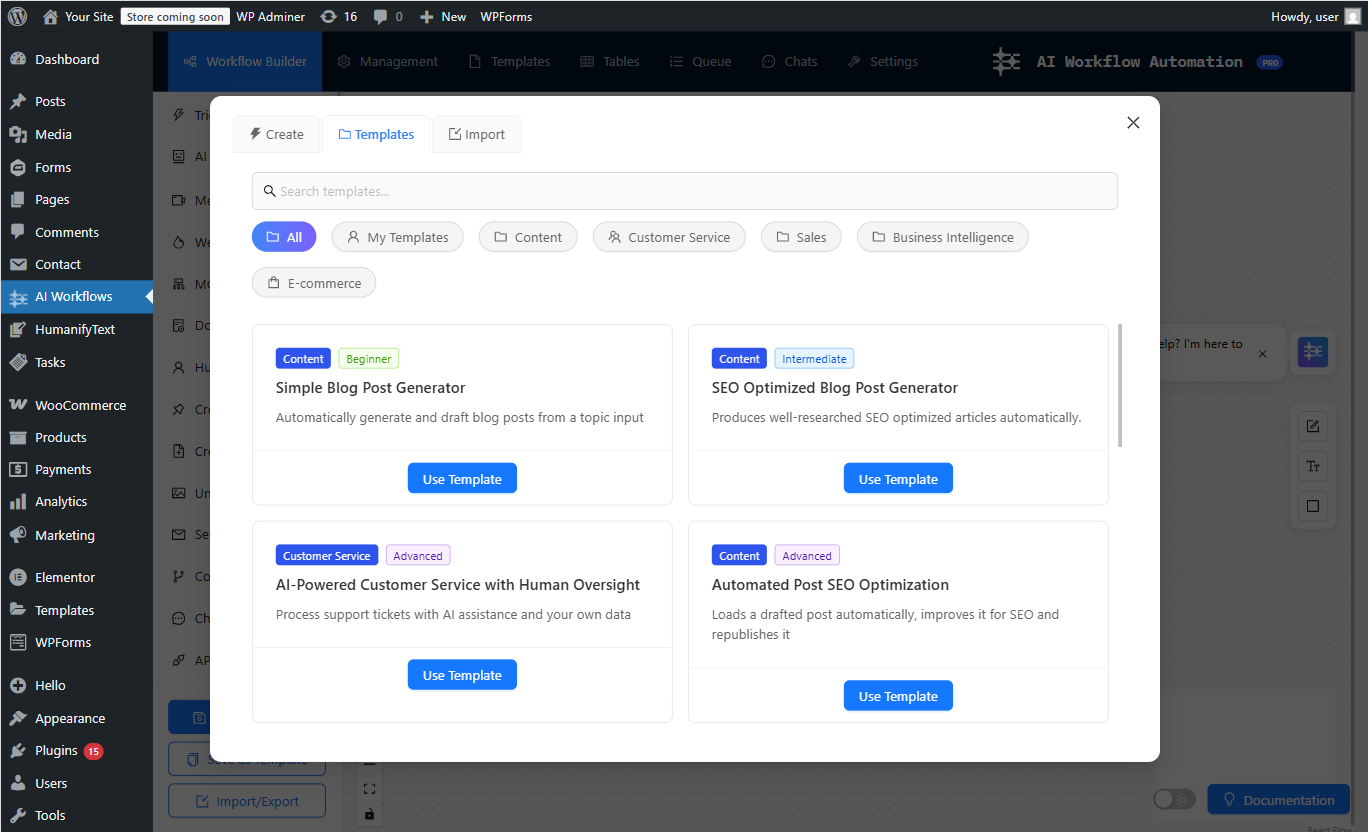Click the Pages sidebar icon
This screenshot has height=832, width=1368.
(18, 199)
